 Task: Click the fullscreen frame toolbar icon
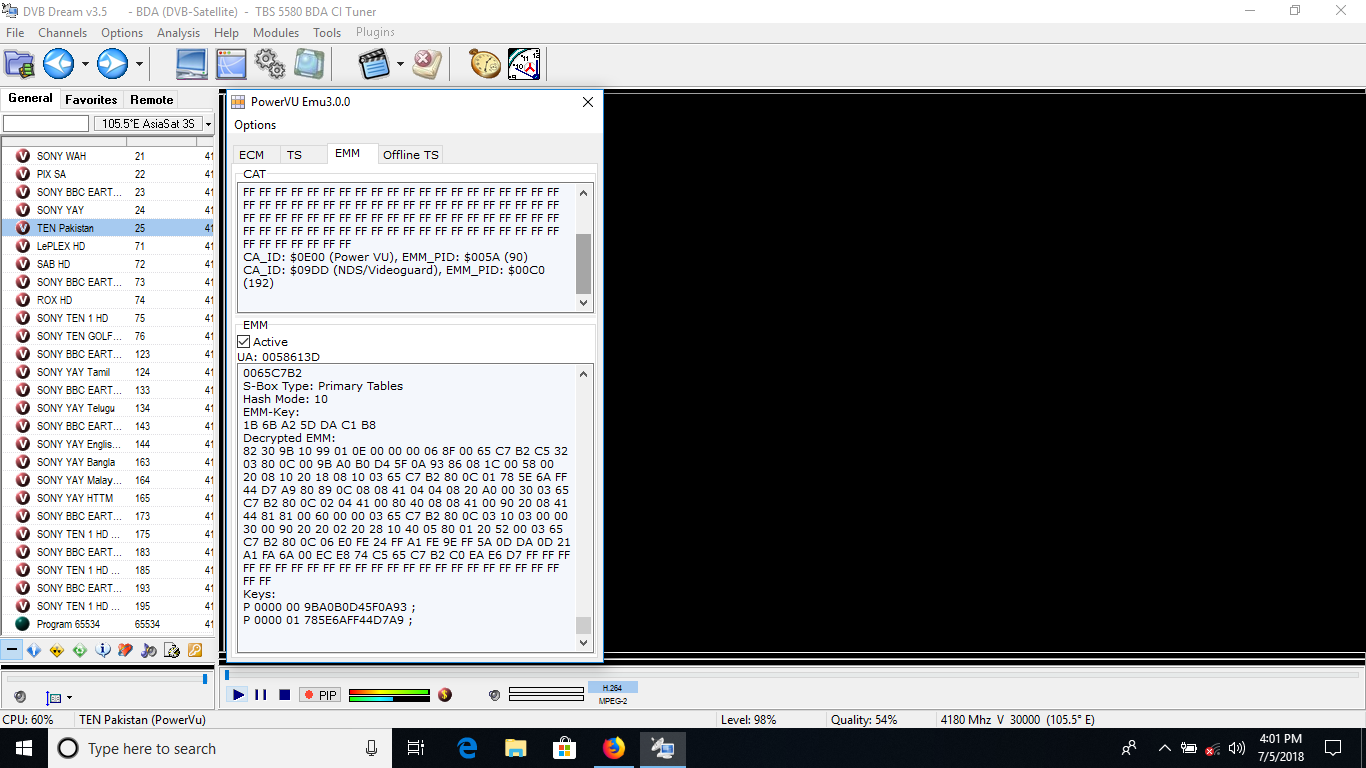pos(309,65)
